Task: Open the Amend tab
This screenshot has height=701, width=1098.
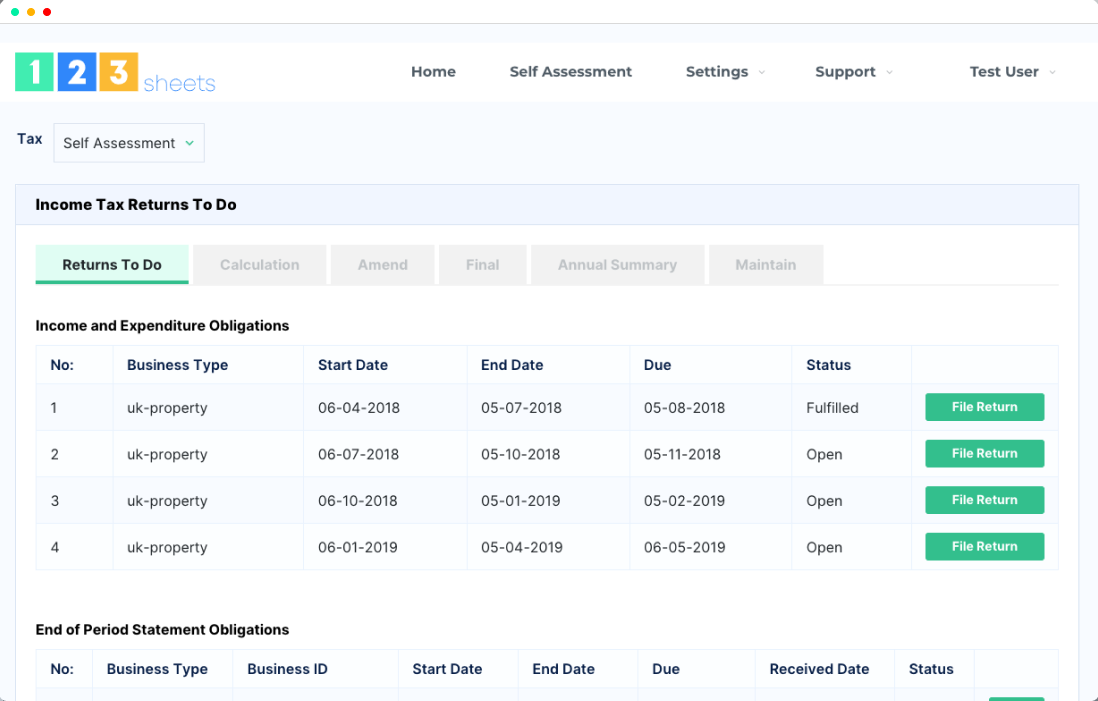Action: 382,264
